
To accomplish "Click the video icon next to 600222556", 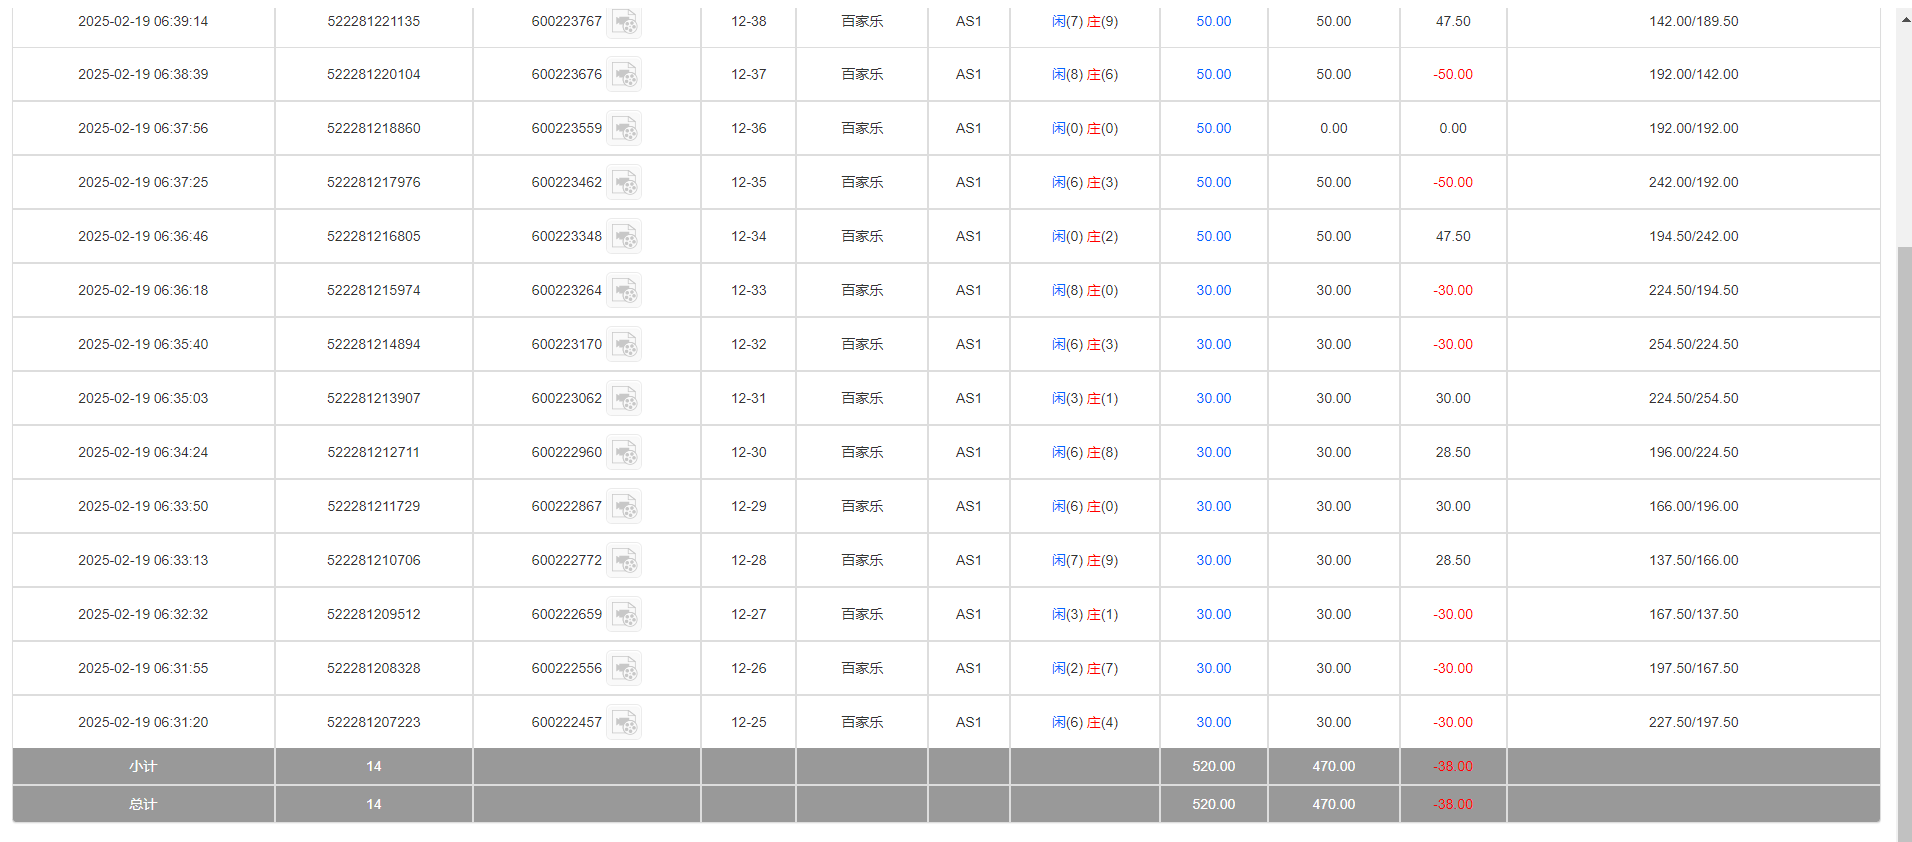I will 624,669.
